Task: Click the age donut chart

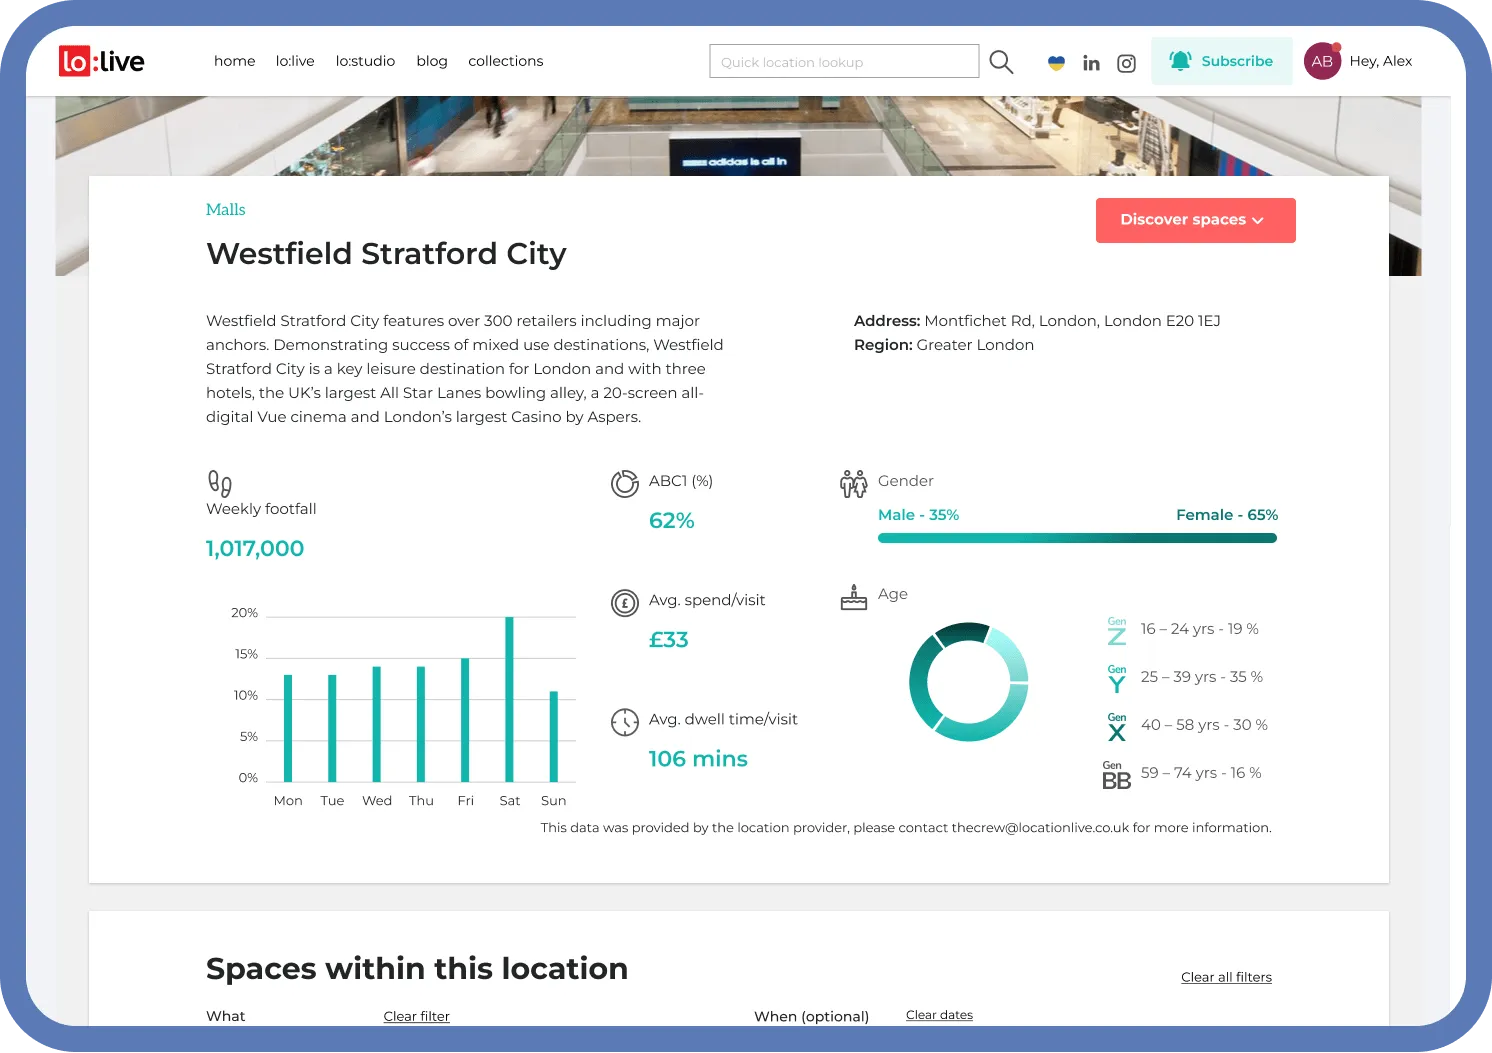Action: 969,682
